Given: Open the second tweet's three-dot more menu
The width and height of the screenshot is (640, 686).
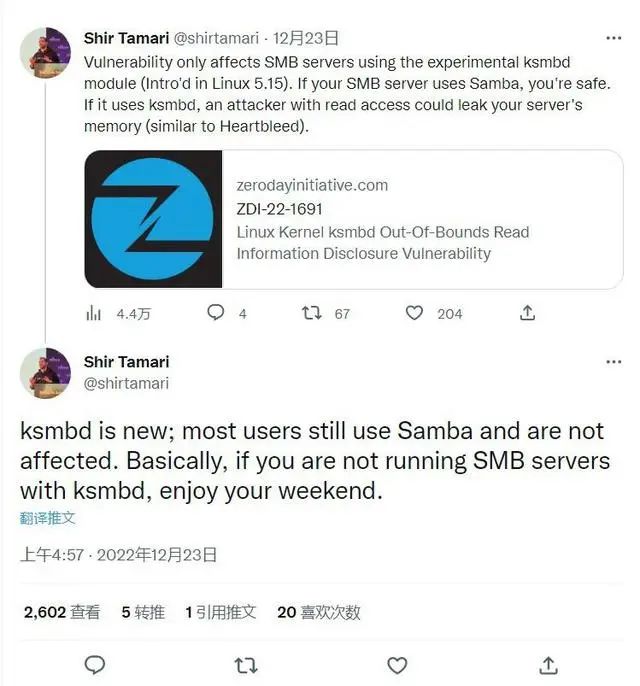Looking at the screenshot, I should tap(613, 361).
